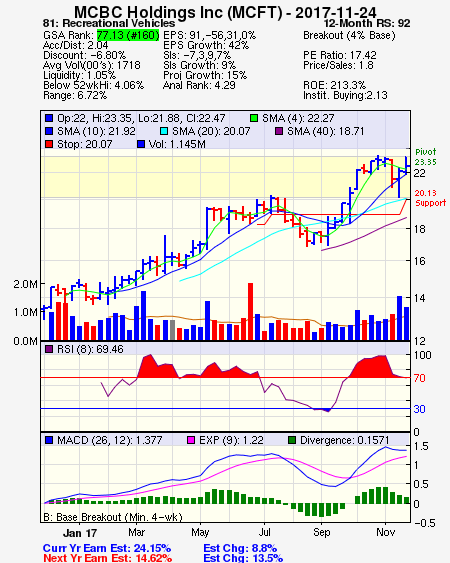The image size is (450, 563).
Task: Click the purple RSI (8) legend square
Action: [49, 349]
